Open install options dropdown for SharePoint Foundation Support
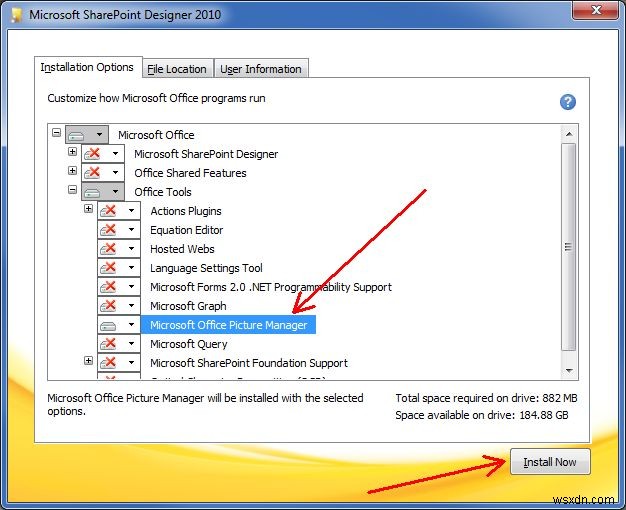The width and height of the screenshot is (626, 510). coord(131,363)
